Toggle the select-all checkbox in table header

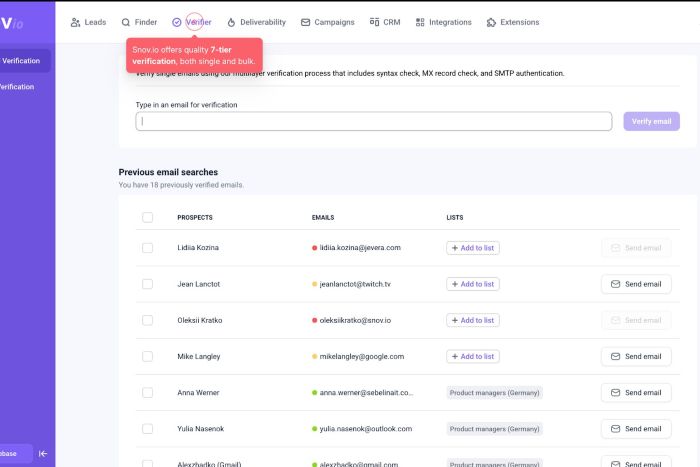(148, 217)
